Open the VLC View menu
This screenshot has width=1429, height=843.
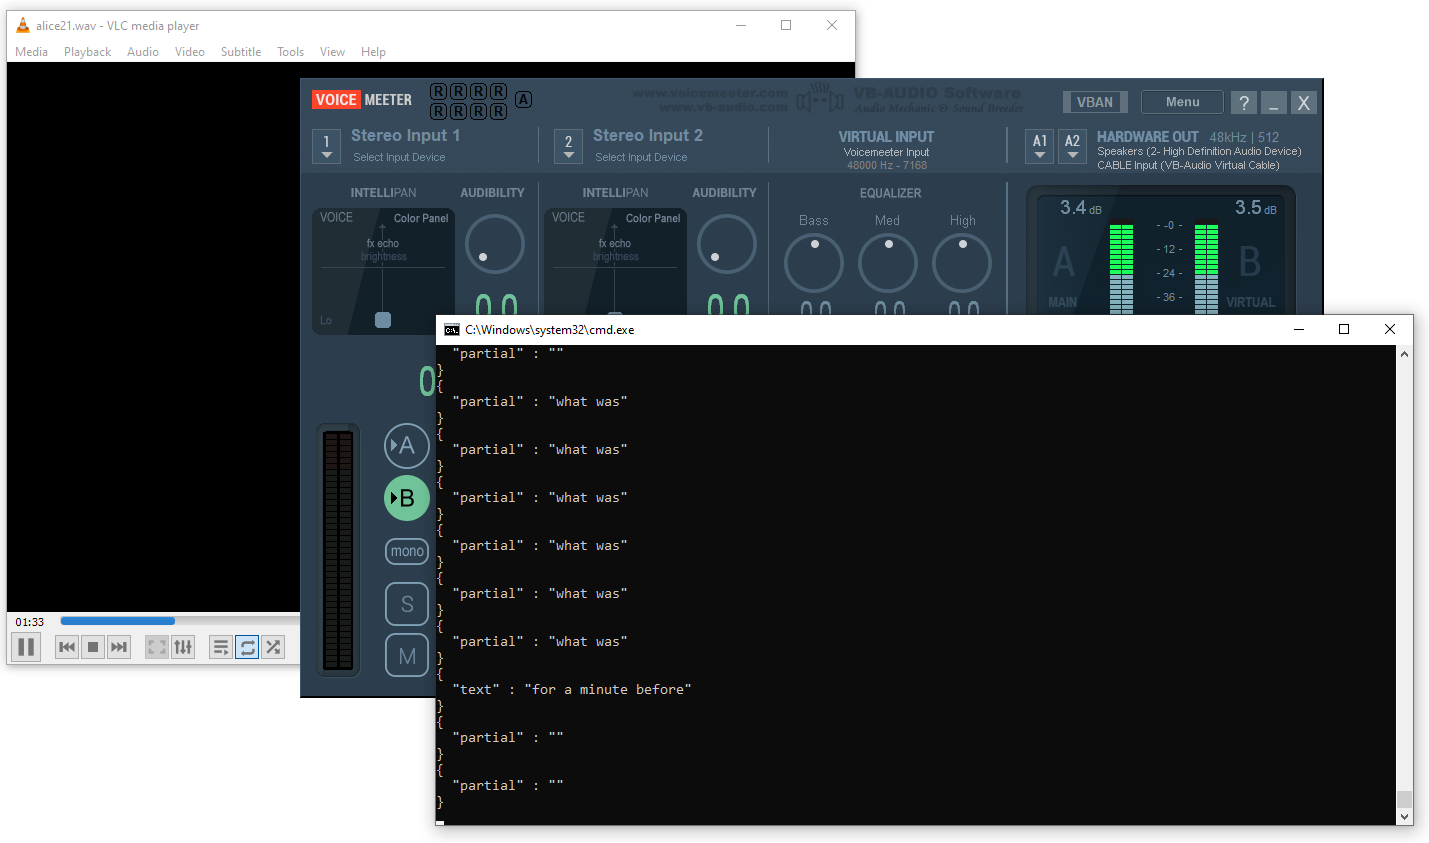pyautogui.click(x=332, y=52)
